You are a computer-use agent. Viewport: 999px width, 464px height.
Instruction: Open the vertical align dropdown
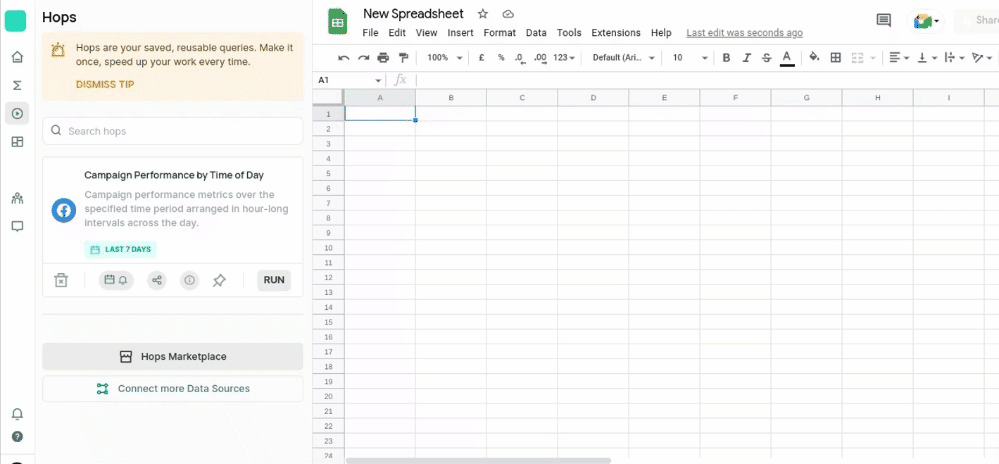point(926,57)
